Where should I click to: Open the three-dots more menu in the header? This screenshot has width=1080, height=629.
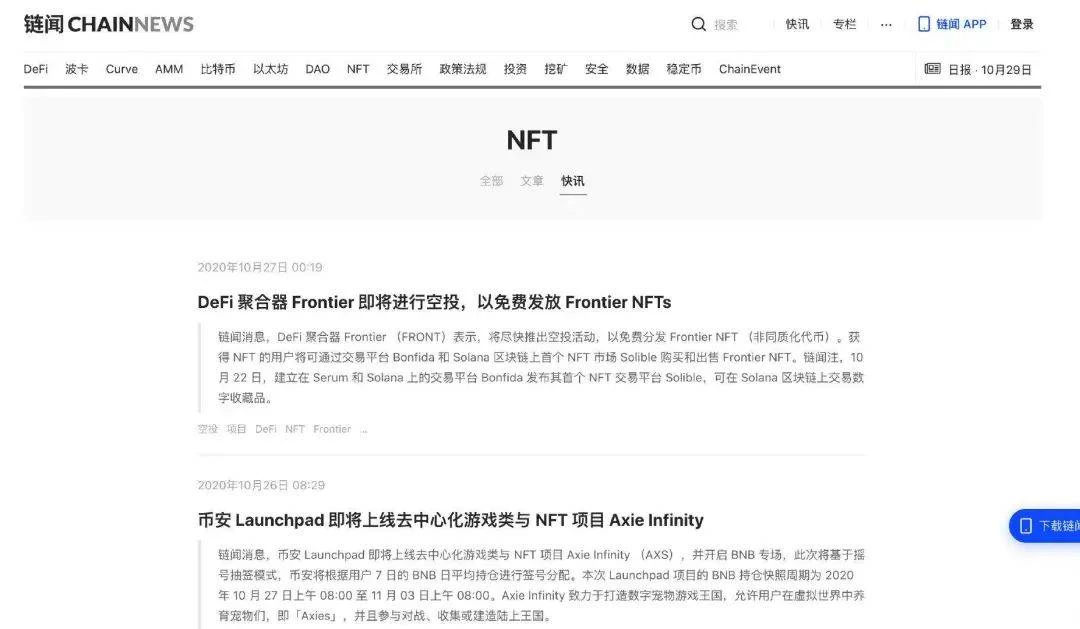[886, 25]
